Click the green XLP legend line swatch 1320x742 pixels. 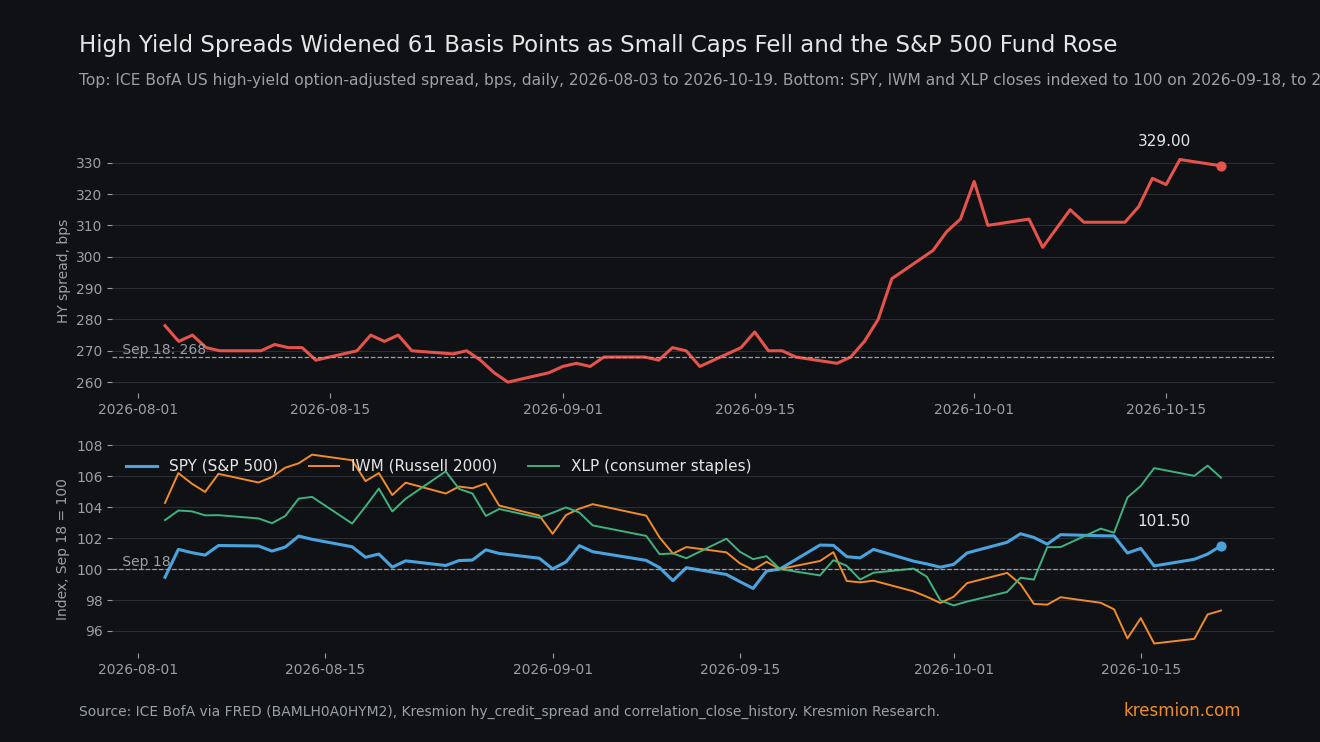[544, 467]
